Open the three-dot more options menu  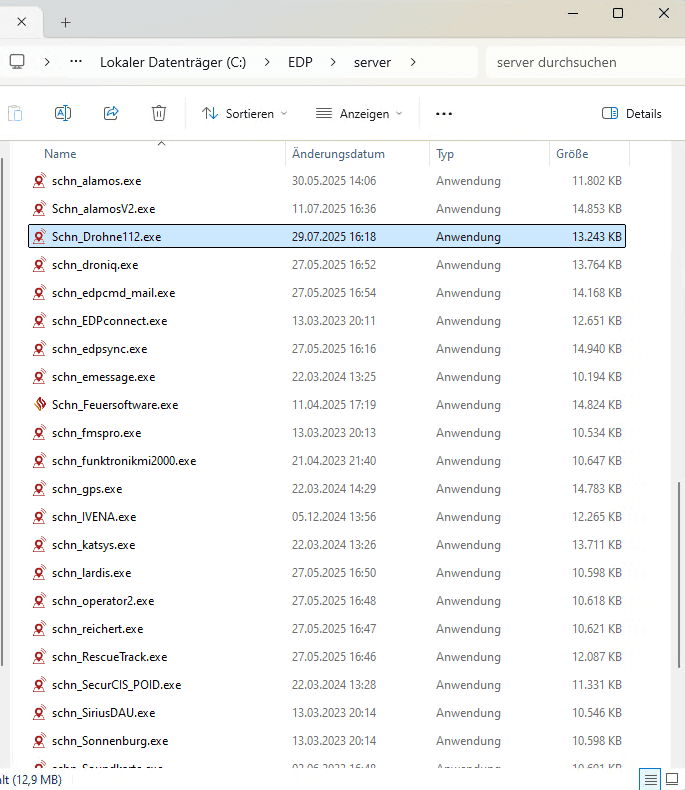(444, 113)
